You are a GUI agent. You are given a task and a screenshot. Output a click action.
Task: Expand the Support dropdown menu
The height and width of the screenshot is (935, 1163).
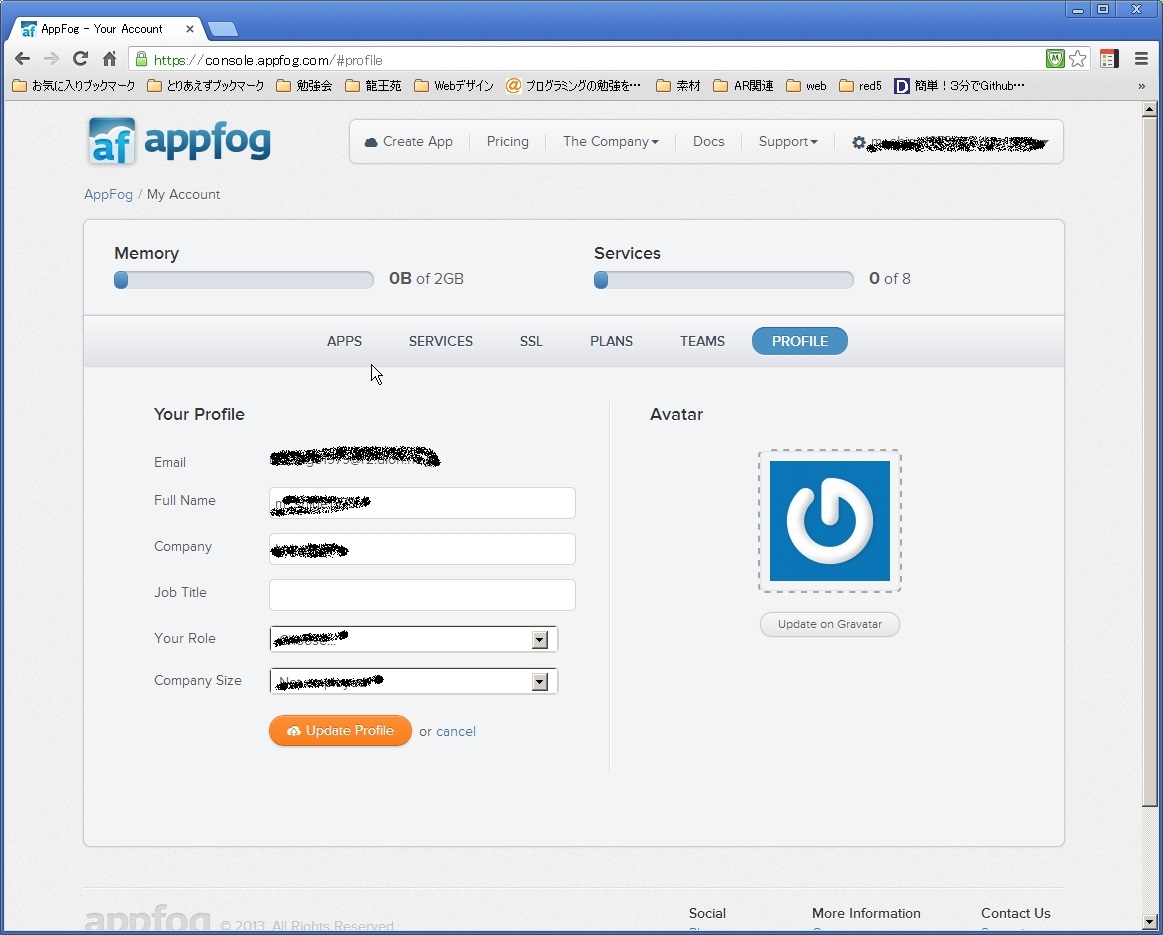click(788, 142)
